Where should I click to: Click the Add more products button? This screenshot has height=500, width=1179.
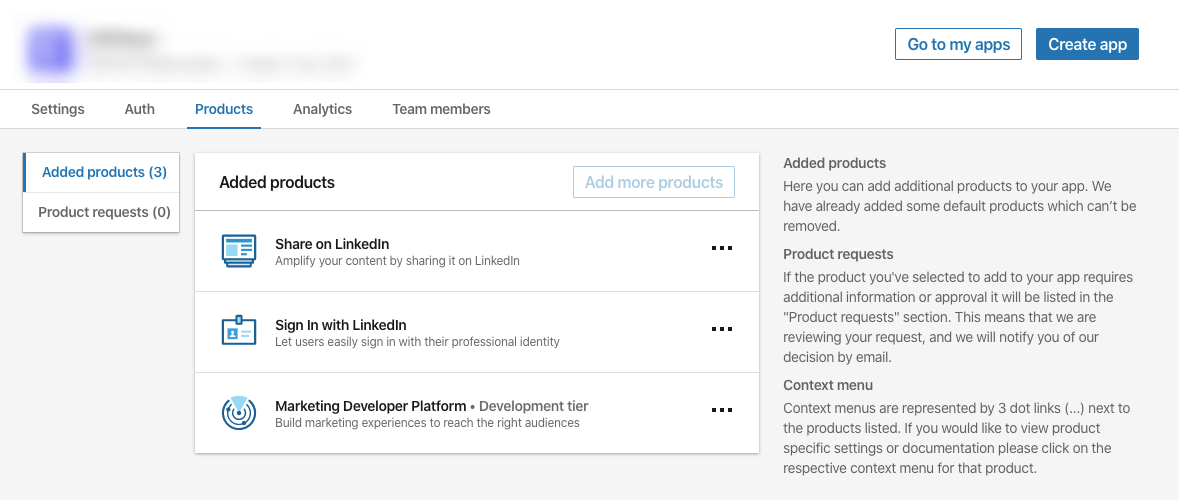(x=653, y=182)
